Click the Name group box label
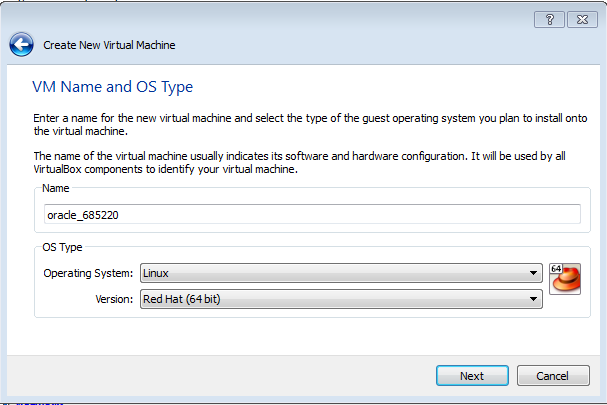 56,188
